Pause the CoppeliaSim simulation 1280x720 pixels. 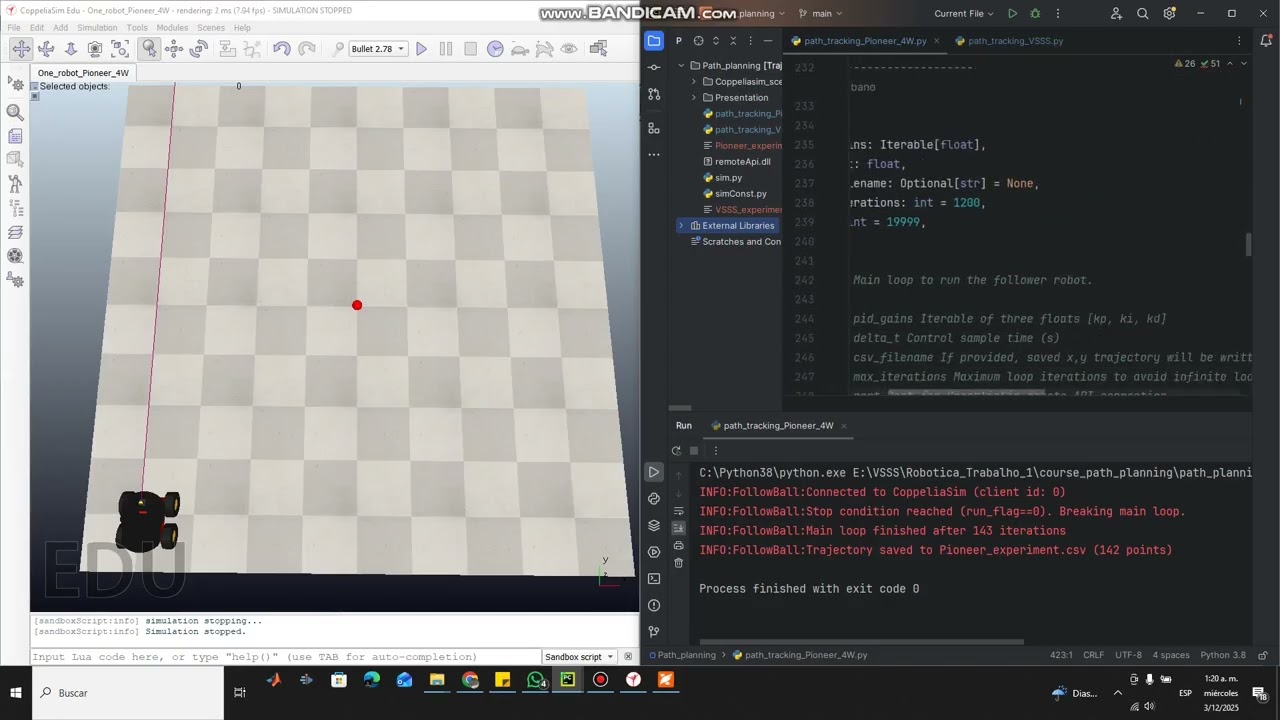tap(446, 48)
